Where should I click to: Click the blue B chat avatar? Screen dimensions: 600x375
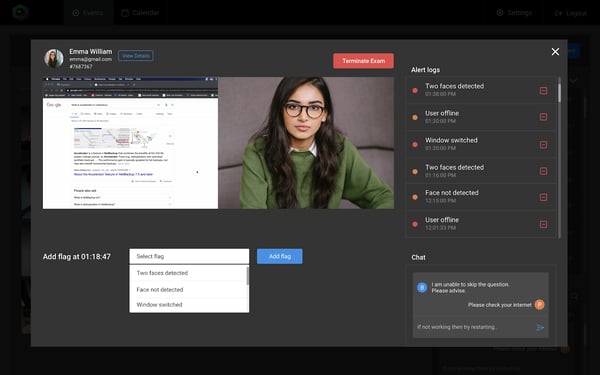pos(422,287)
